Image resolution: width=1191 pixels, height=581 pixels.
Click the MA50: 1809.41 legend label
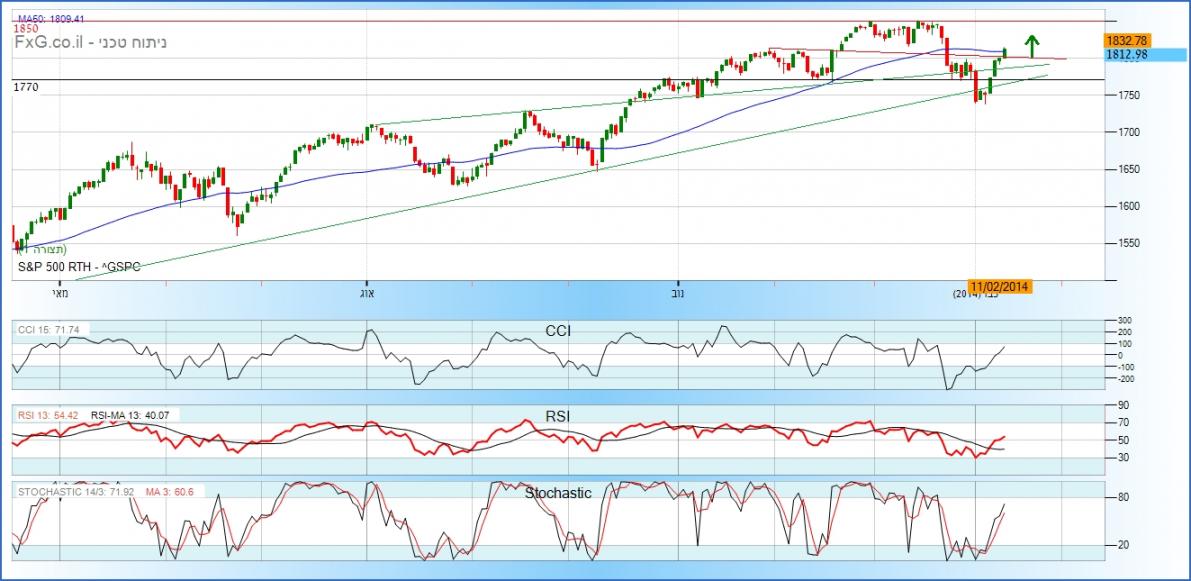[x=51, y=19]
